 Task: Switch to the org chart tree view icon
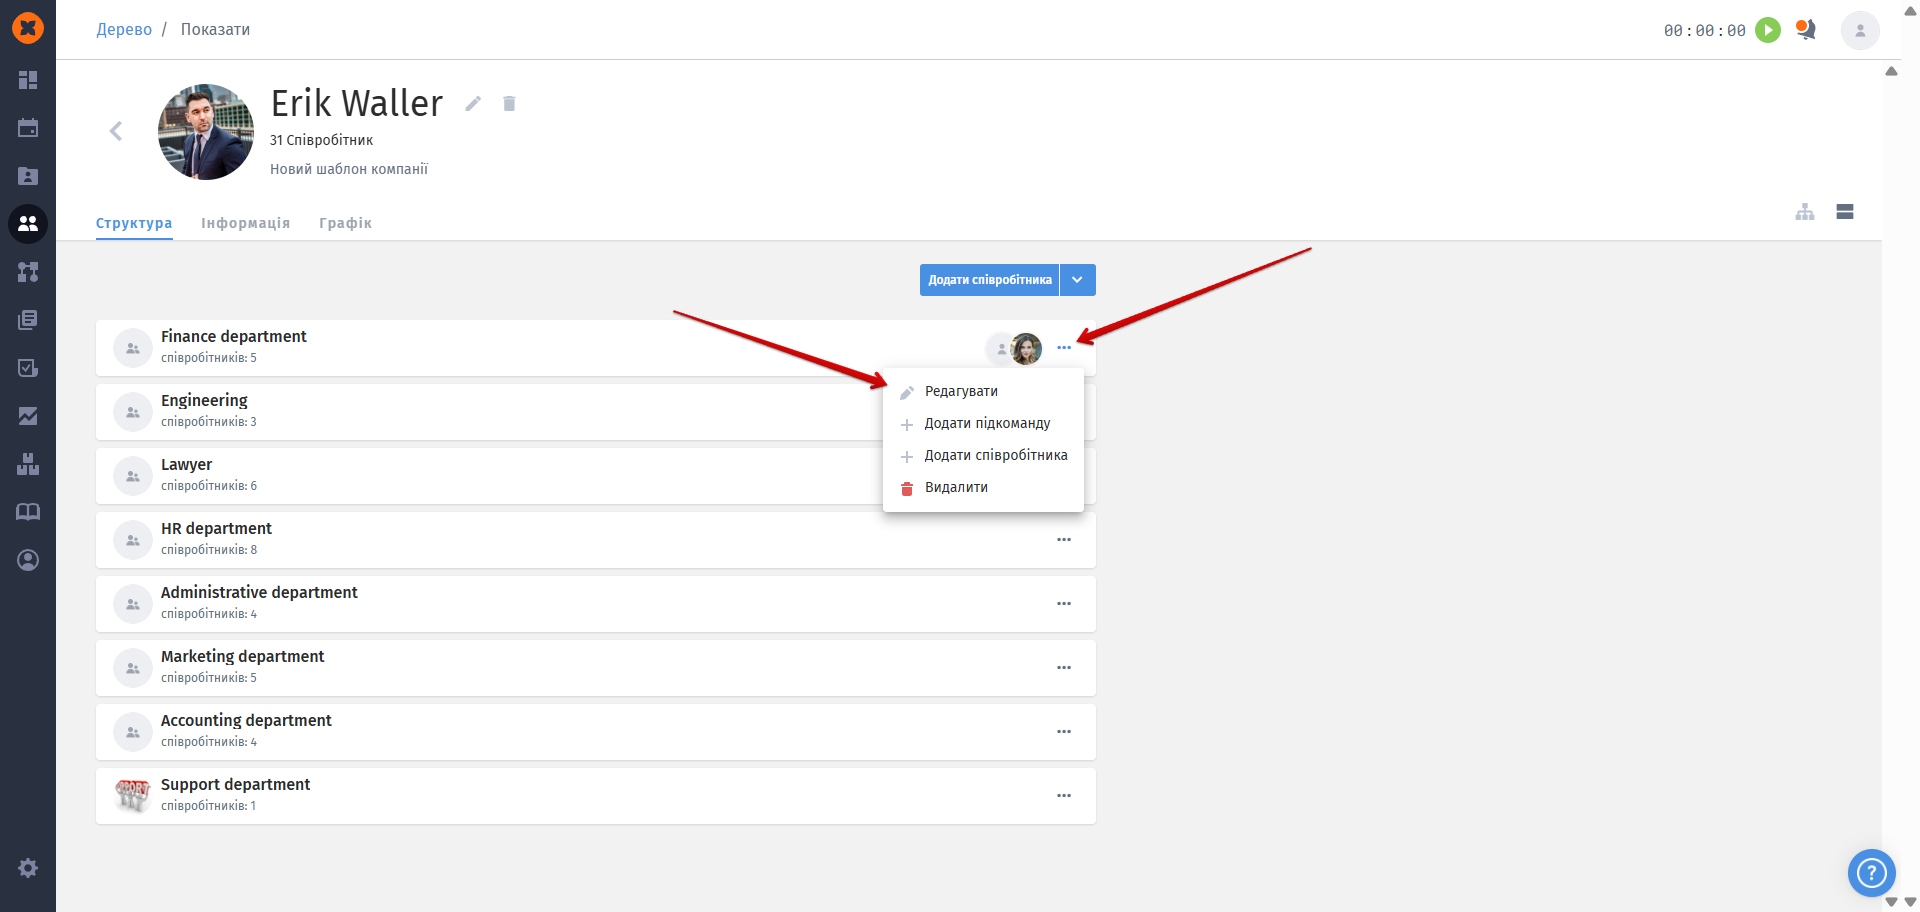(1805, 212)
